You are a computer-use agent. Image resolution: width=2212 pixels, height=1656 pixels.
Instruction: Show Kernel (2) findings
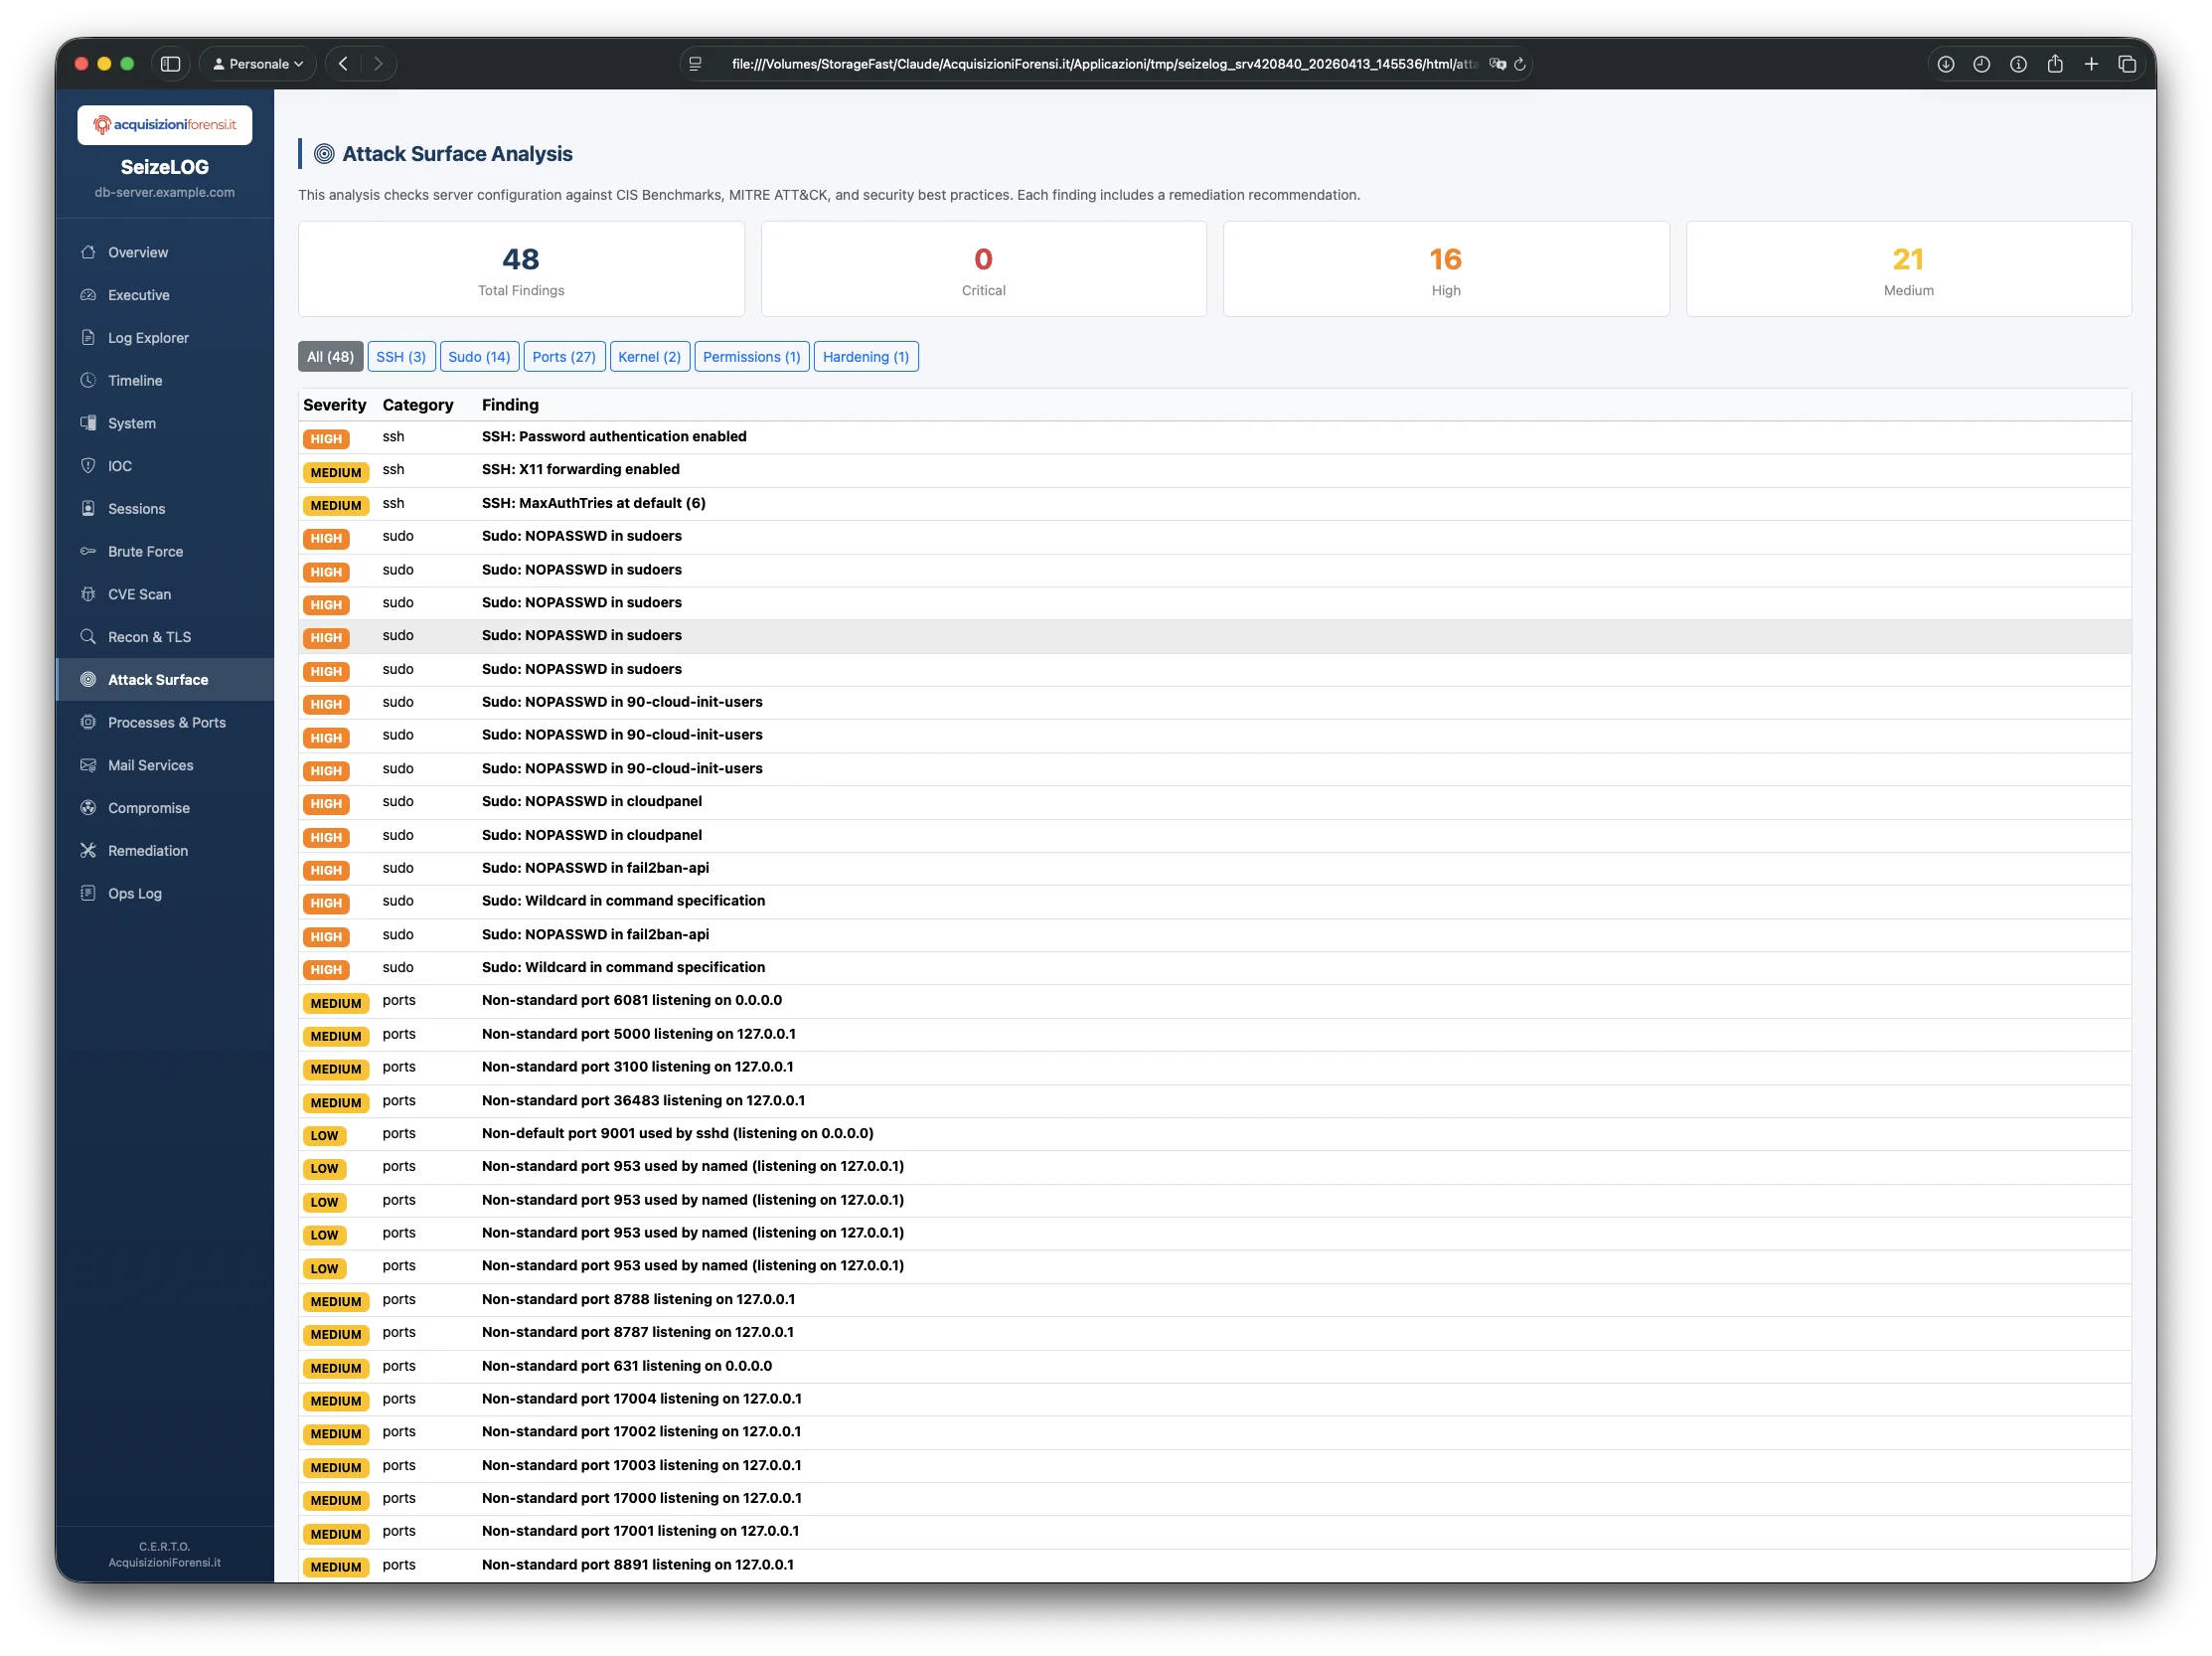click(649, 357)
